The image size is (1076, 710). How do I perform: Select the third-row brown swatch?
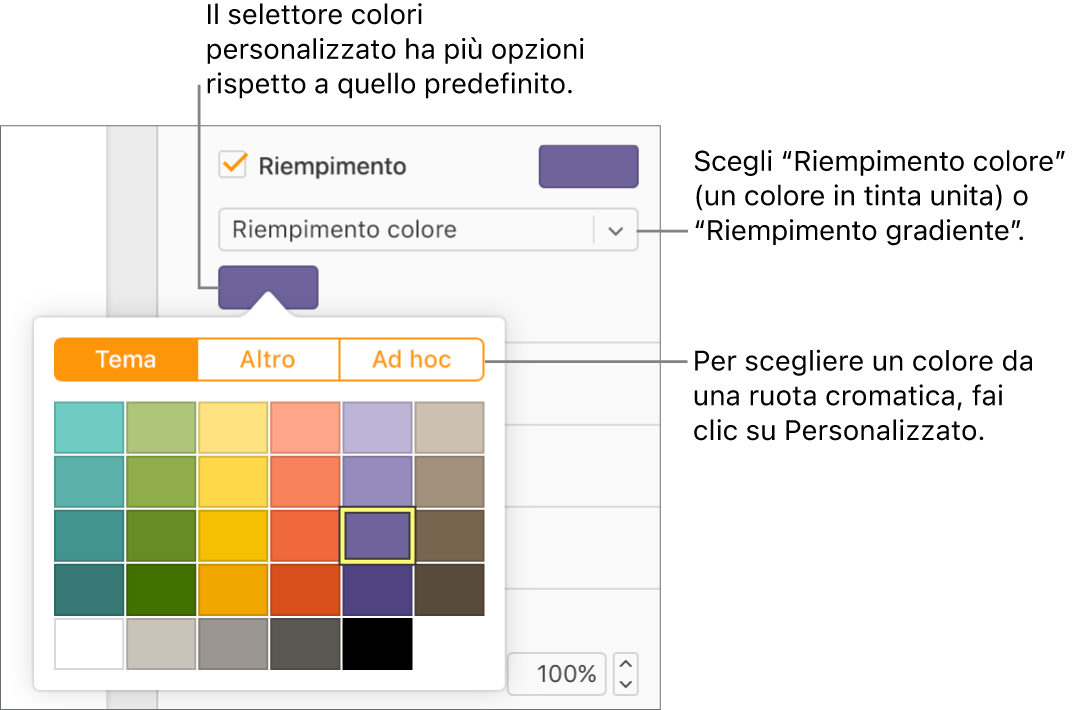coord(449,536)
